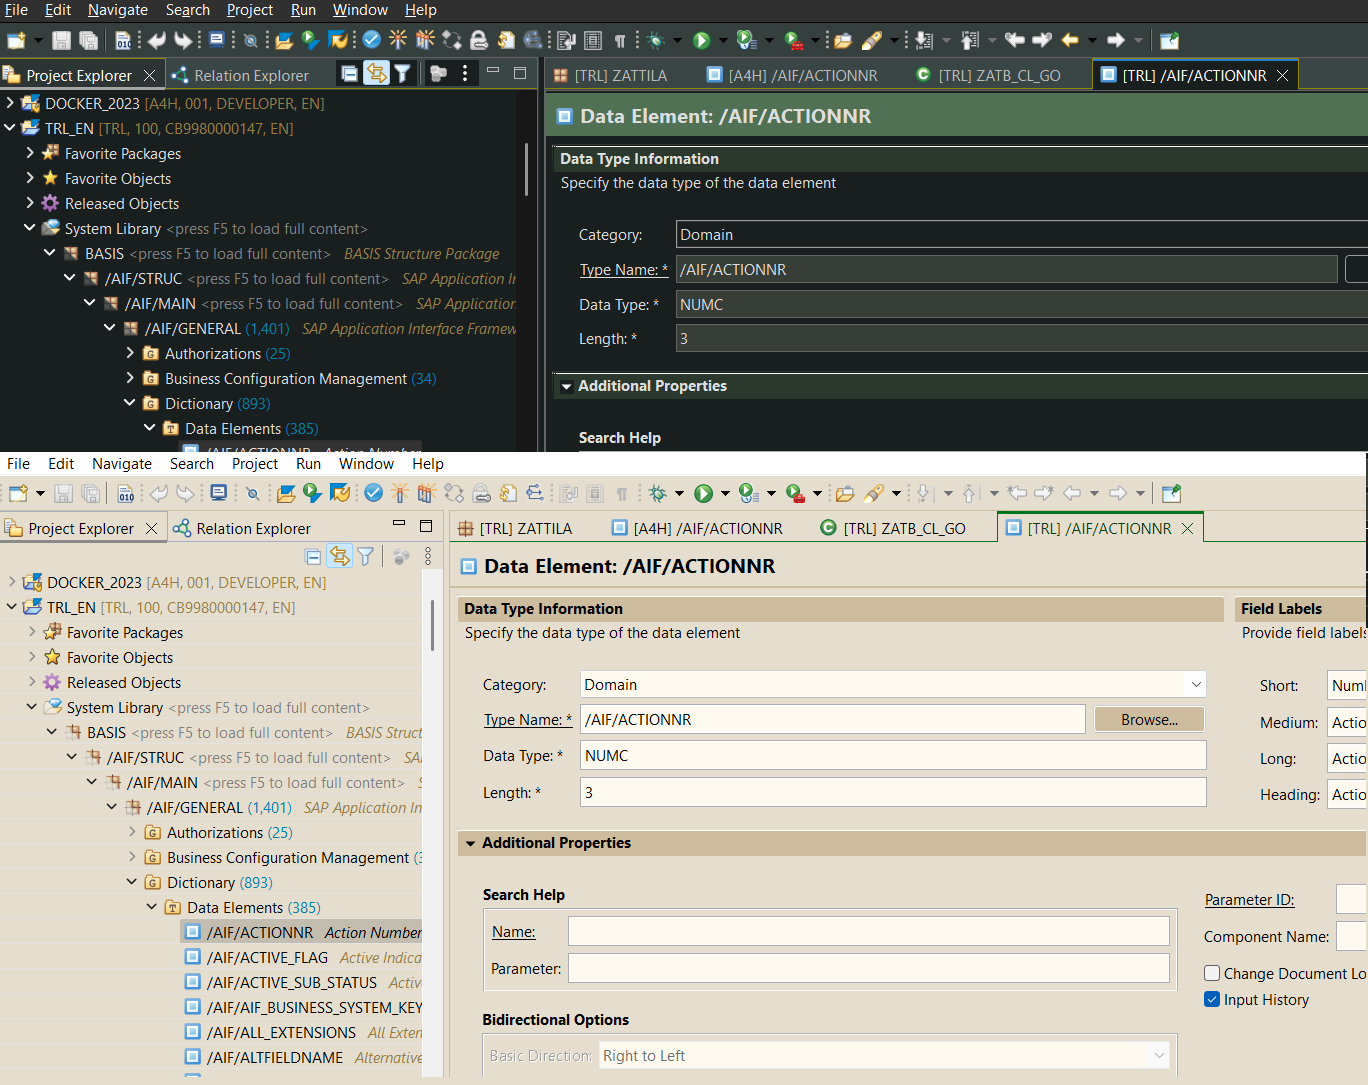Click the SAP GUI monitor icon in light toolbar
1368x1085 pixels.
tap(219, 493)
